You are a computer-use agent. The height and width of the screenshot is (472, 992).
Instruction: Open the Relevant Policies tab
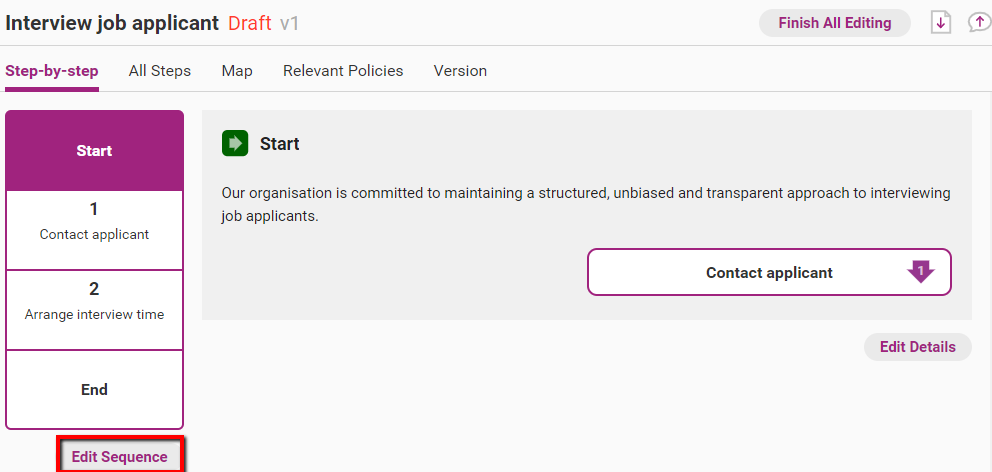343,71
